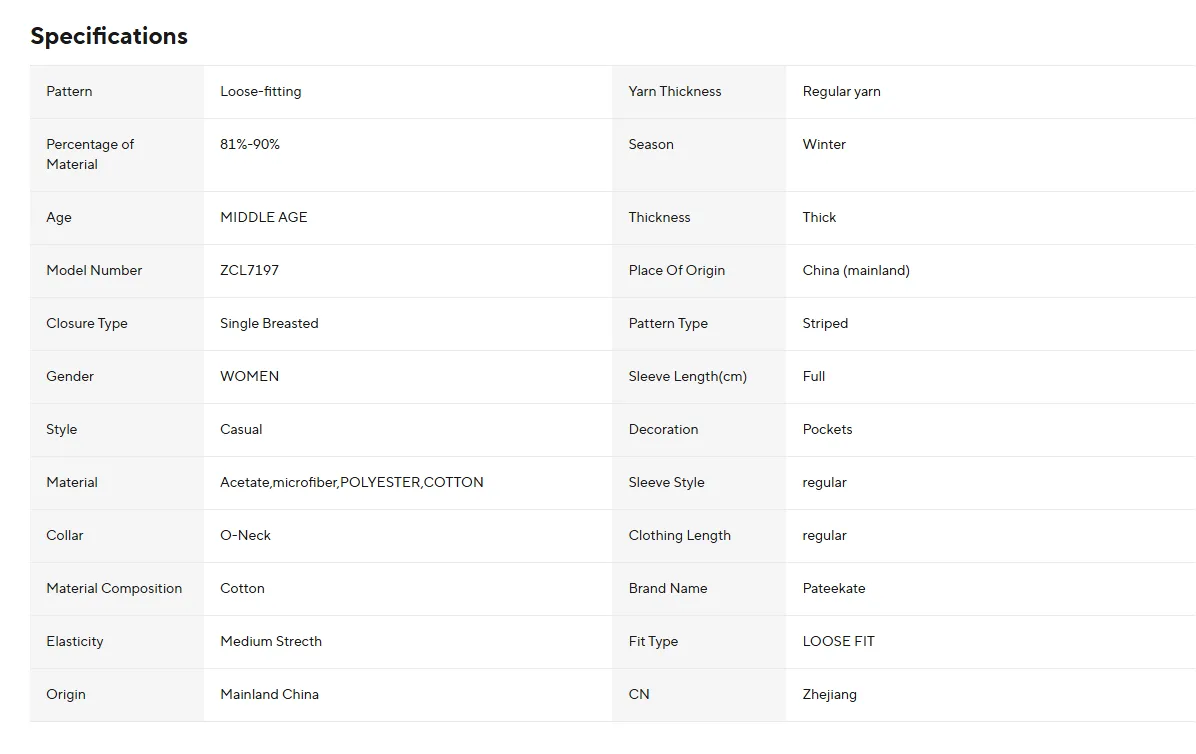The width and height of the screenshot is (1196, 754).
Task: Click the O-Neck collar value
Action: [245, 536]
